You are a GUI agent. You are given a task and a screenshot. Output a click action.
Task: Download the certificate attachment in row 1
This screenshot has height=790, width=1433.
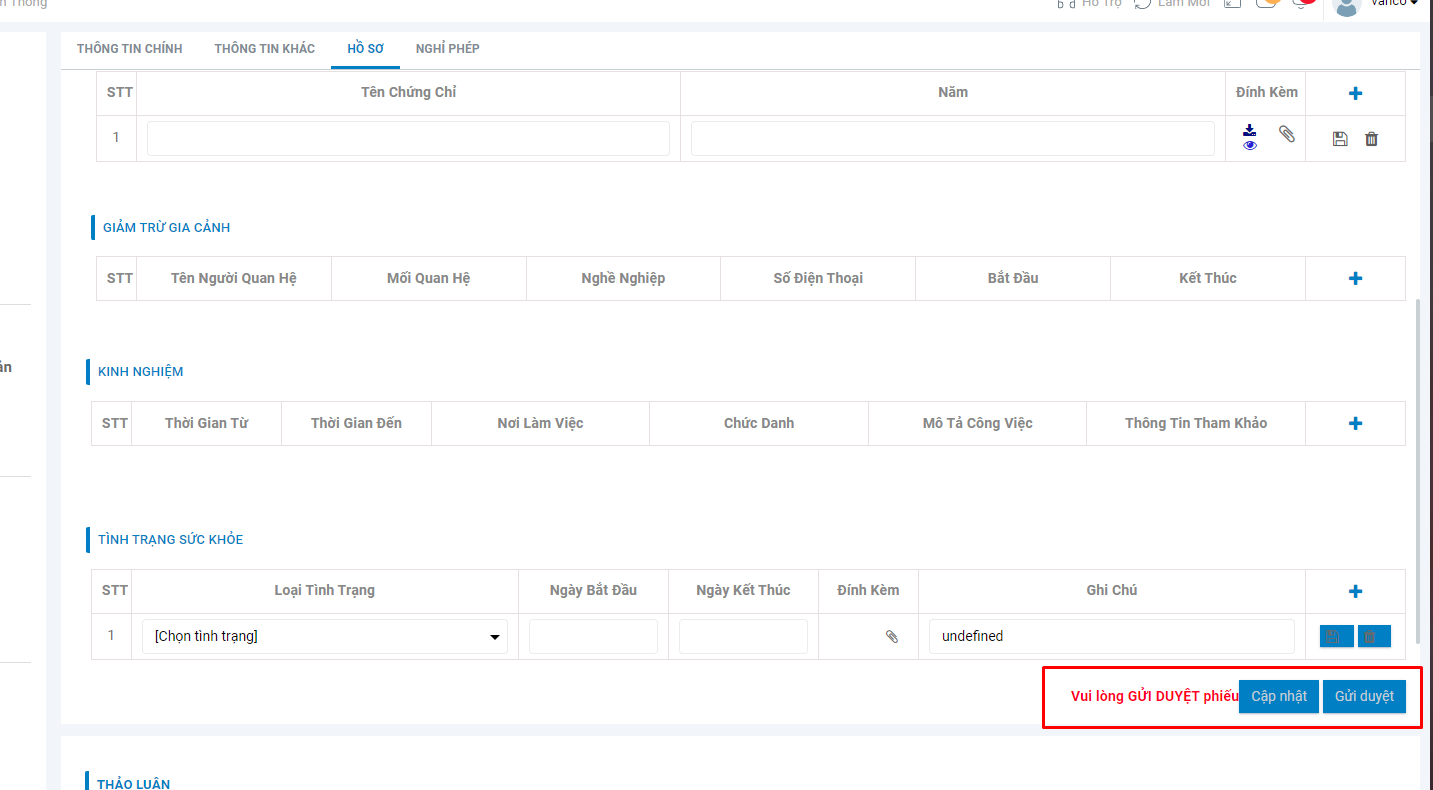[x=1249, y=130]
